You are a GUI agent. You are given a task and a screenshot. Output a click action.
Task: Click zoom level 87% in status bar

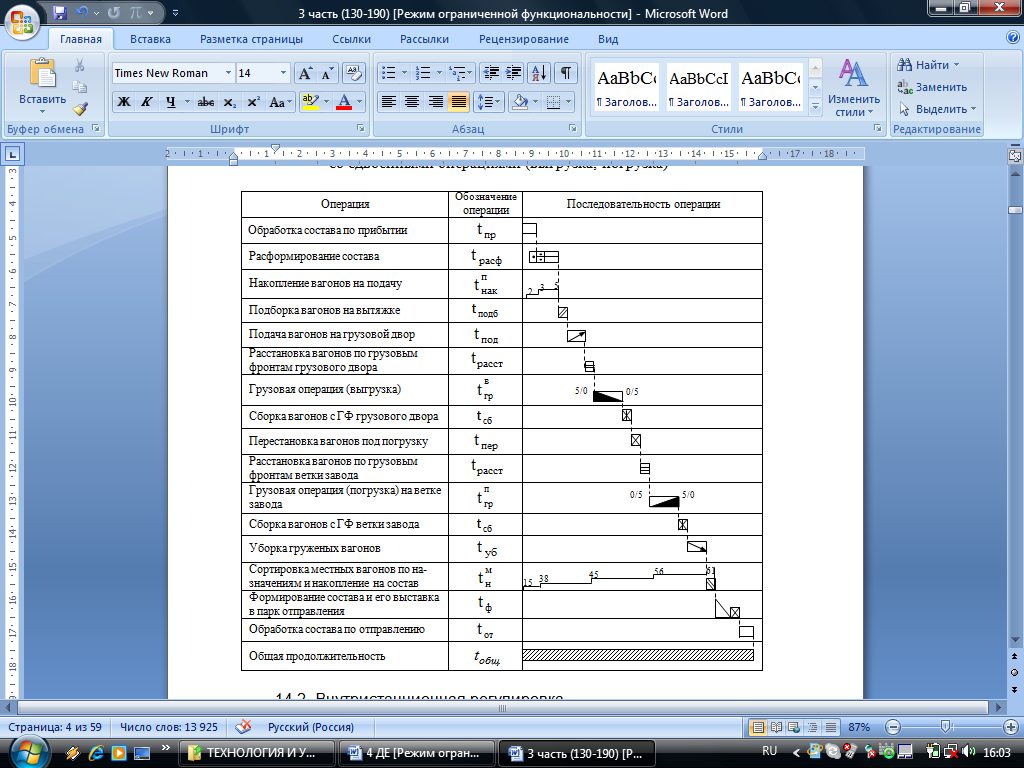[859, 727]
